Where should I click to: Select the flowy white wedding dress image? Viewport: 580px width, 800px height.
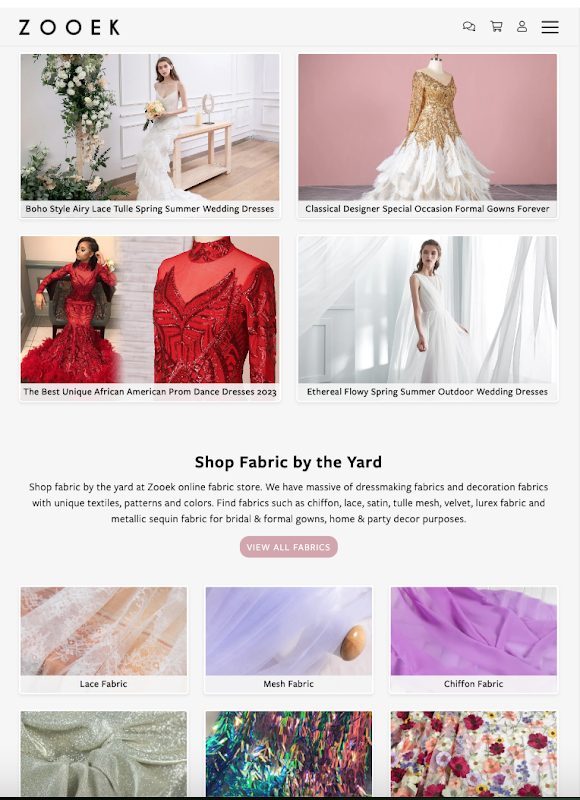pos(427,309)
